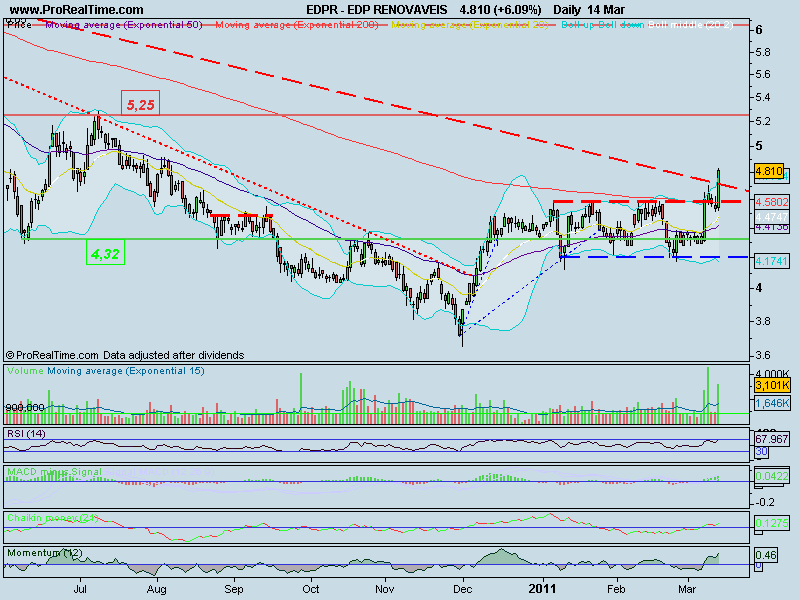The image size is (800, 600).
Task: Click the 4.1741 price axis tag
Action: (x=772, y=261)
